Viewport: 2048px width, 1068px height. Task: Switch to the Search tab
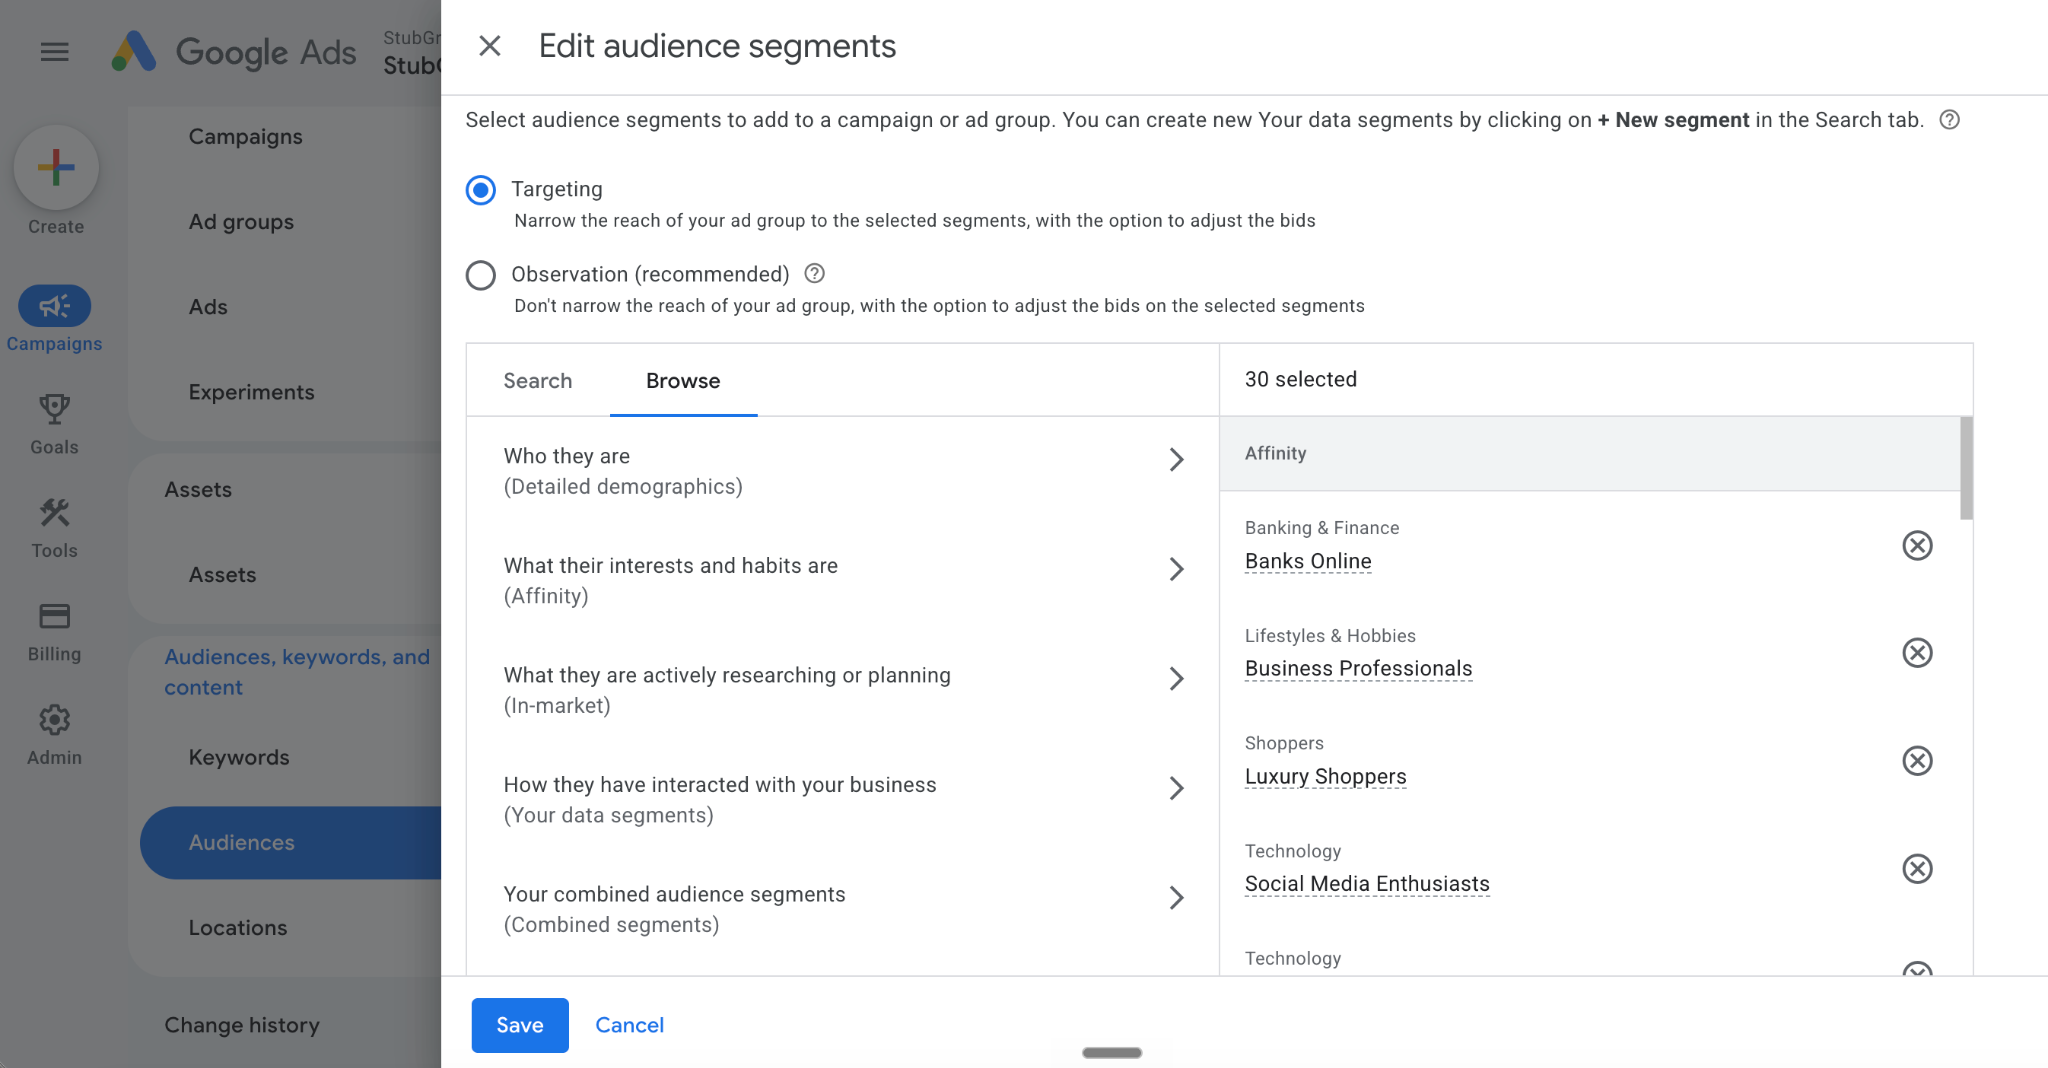(538, 381)
